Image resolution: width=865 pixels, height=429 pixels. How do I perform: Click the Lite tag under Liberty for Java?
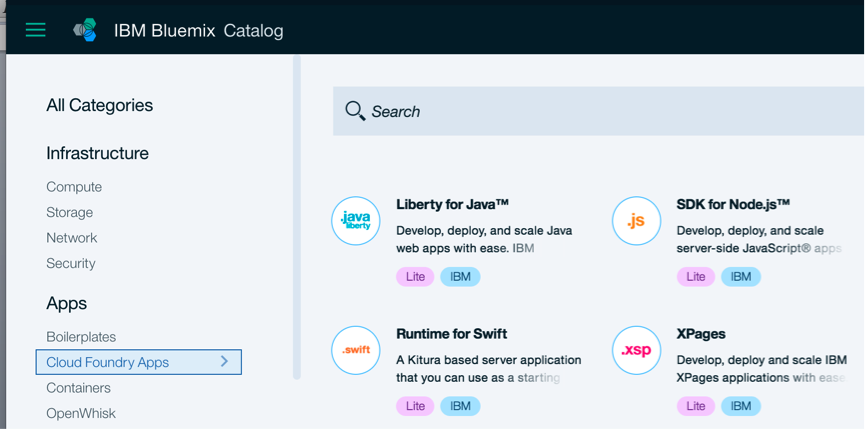[415, 276]
